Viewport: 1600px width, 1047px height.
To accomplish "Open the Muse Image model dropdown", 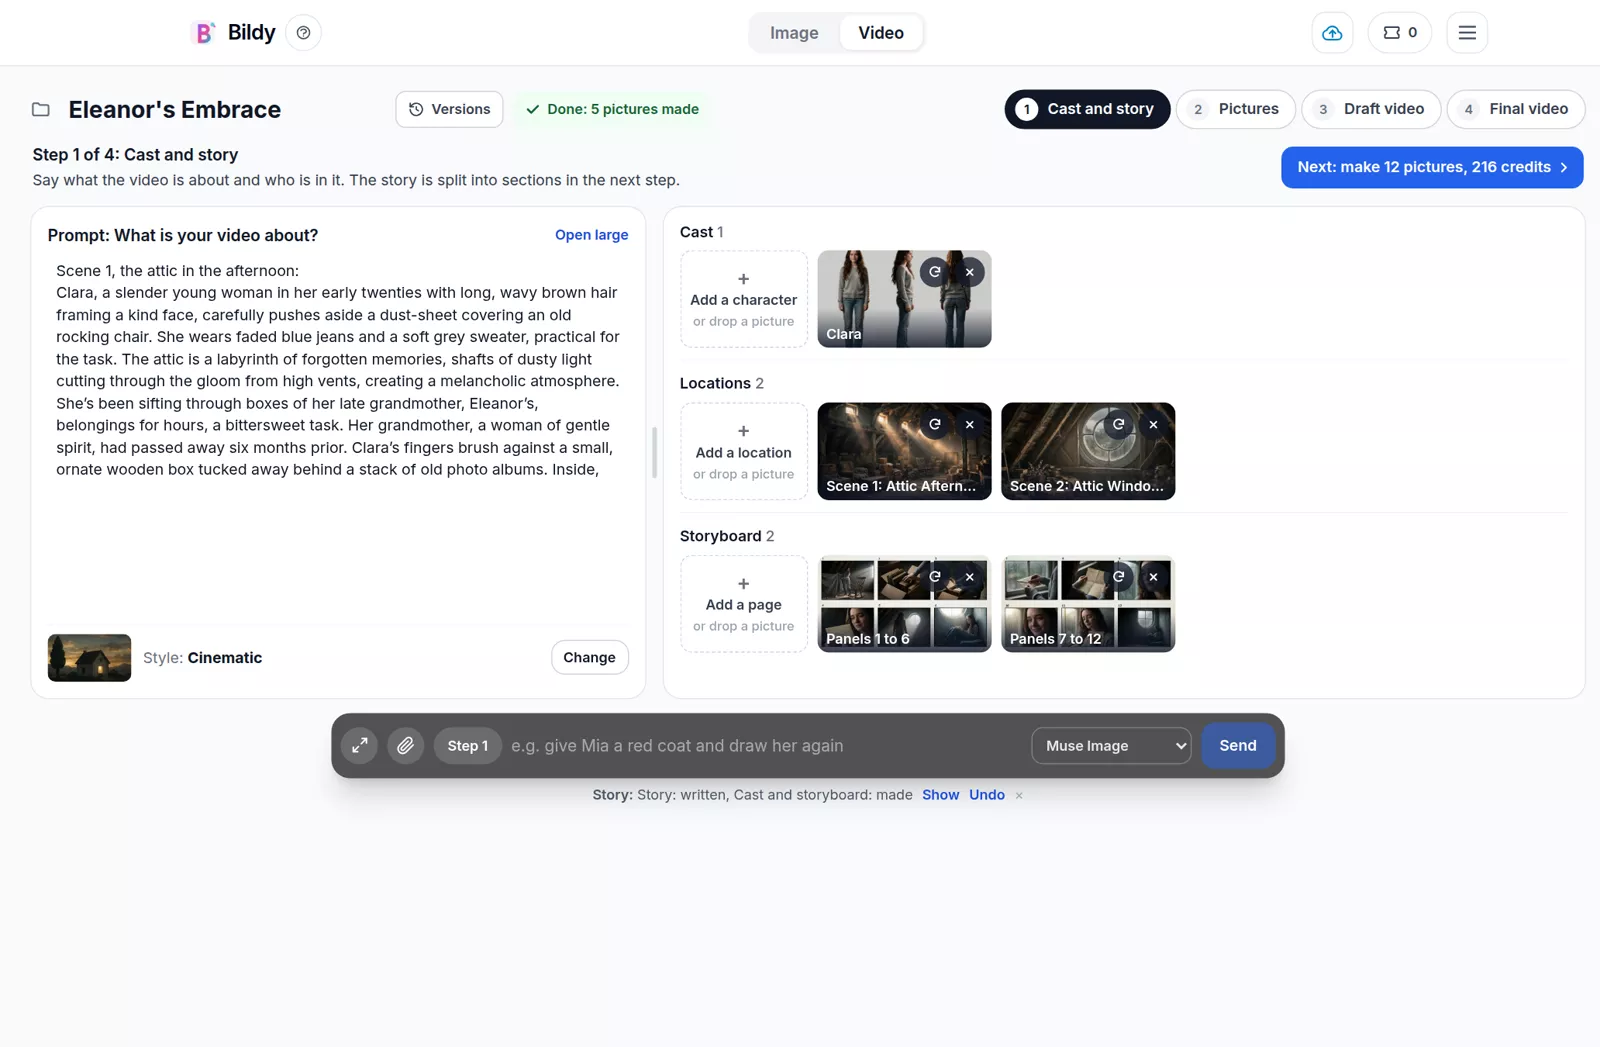I will coord(1111,746).
